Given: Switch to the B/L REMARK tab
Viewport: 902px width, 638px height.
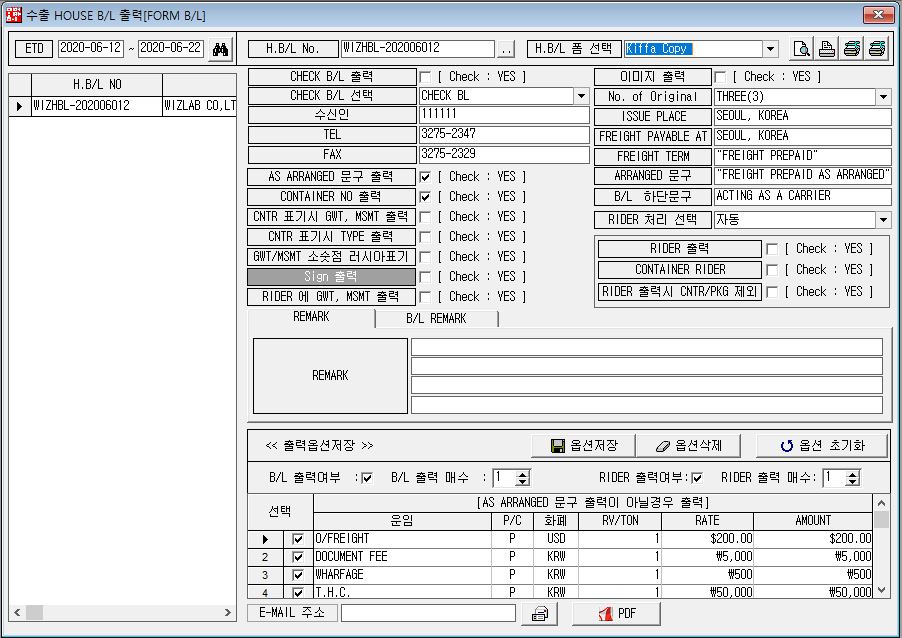Looking at the screenshot, I should pos(436,319).
